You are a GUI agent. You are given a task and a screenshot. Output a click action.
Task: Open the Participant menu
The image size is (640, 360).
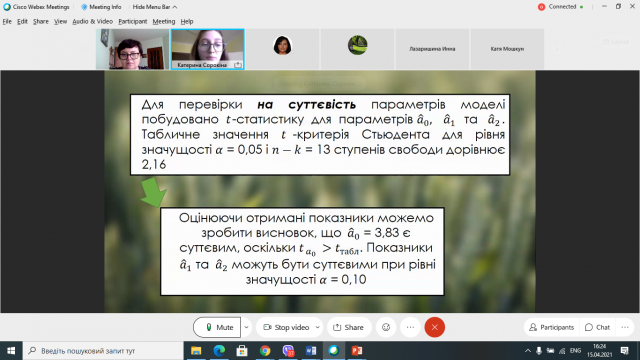tap(133, 22)
